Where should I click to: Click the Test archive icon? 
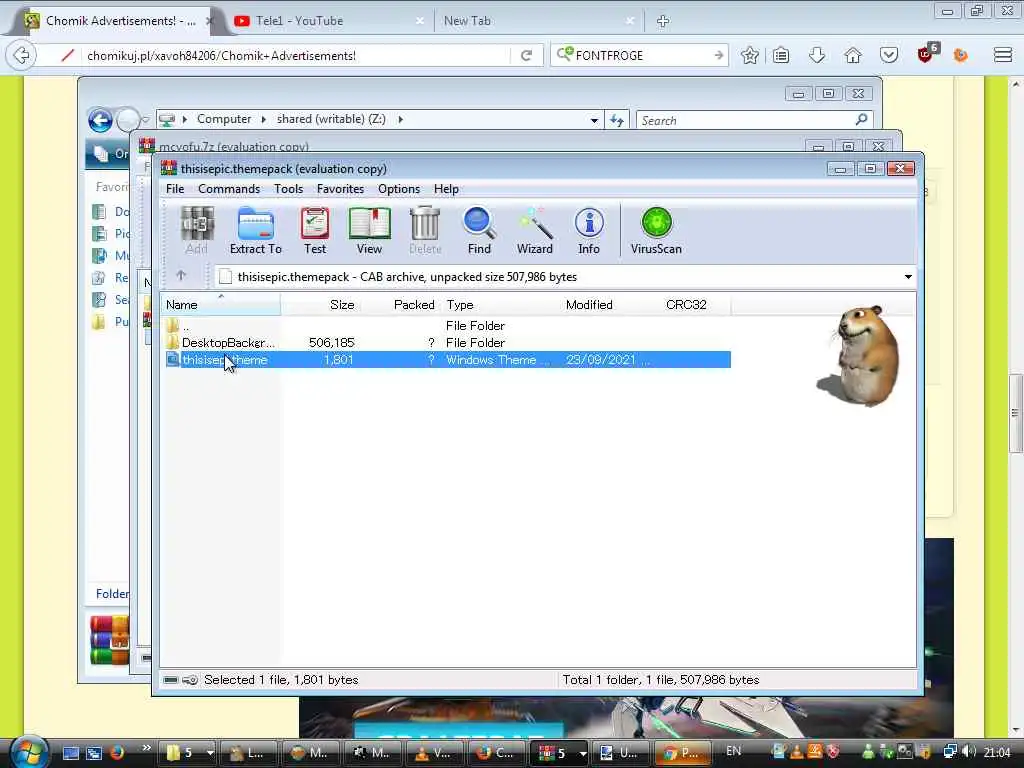point(315,230)
